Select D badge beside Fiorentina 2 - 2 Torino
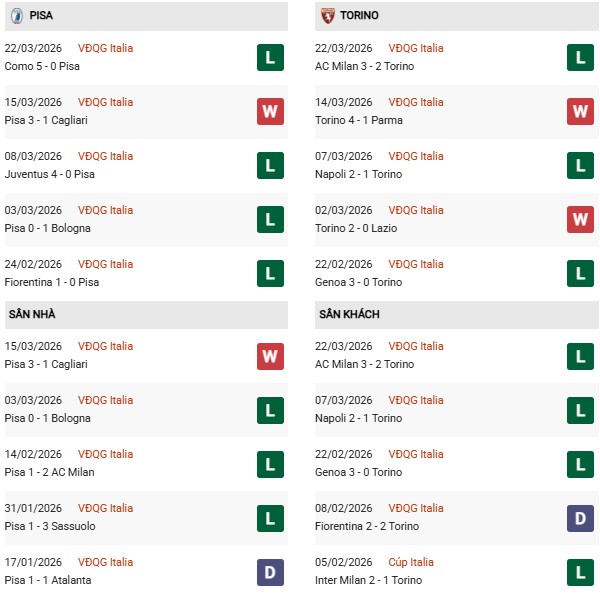The width and height of the screenshot is (600, 594). pos(580,517)
